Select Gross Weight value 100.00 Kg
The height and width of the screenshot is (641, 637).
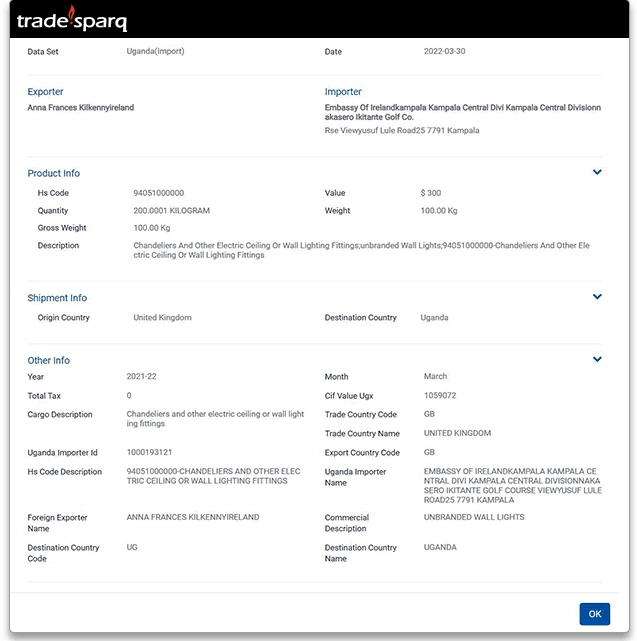(152, 228)
